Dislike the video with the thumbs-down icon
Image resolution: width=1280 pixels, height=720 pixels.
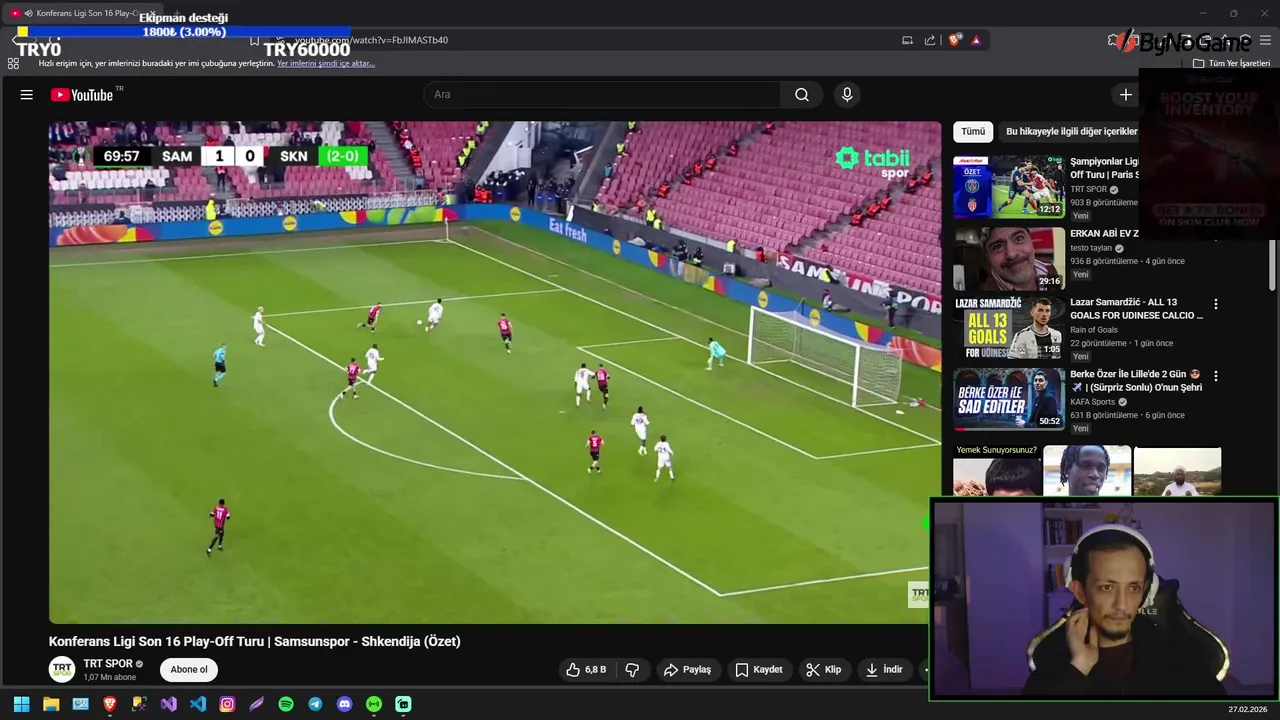click(x=632, y=670)
